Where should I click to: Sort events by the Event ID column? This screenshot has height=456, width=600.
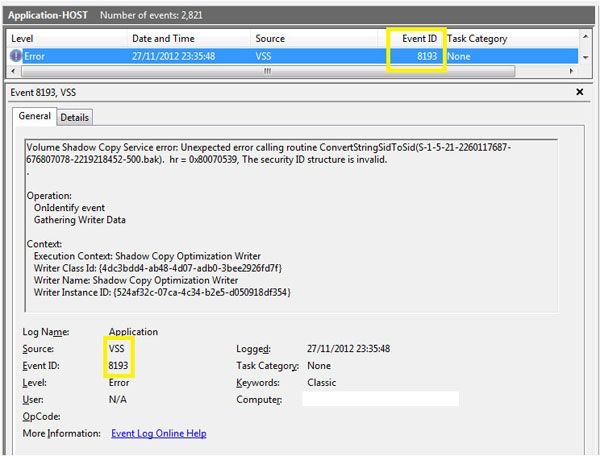(411, 39)
